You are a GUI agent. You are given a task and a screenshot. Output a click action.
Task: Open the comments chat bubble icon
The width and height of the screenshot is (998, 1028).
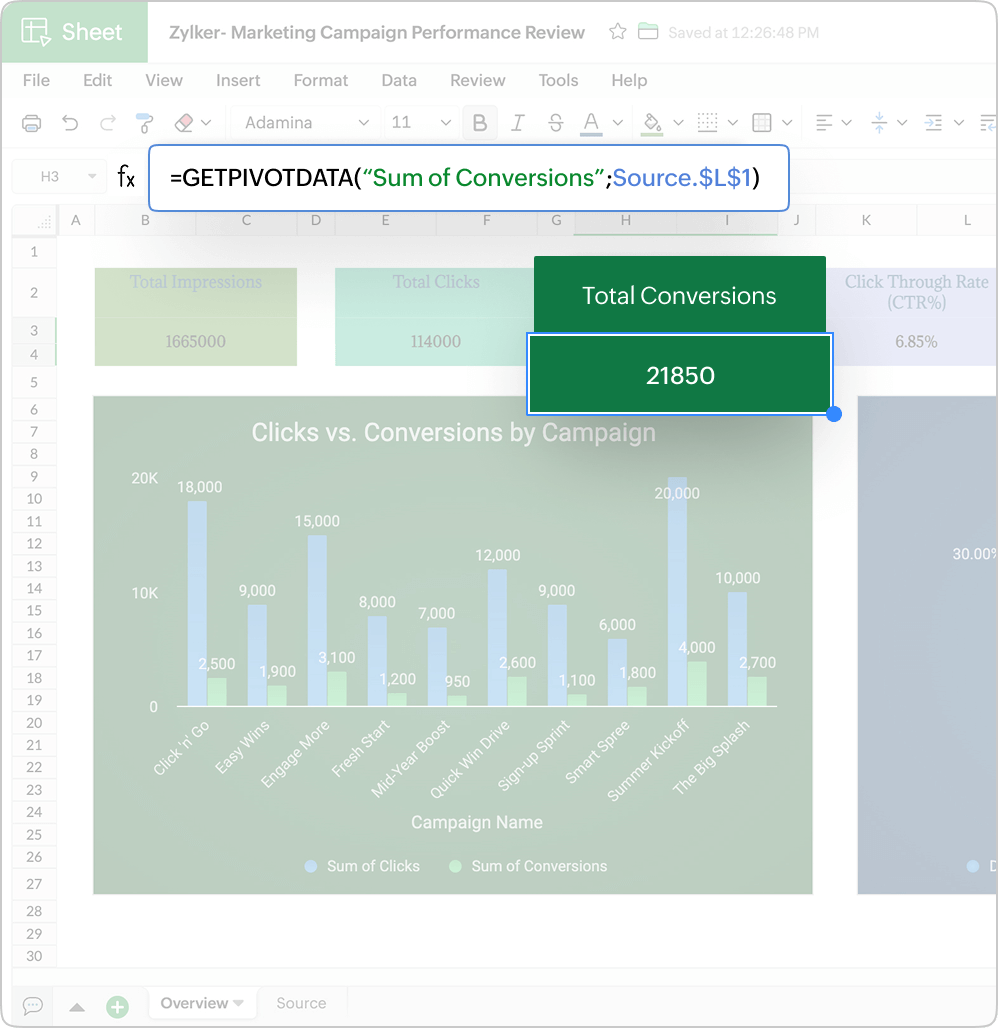(x=32, y=1005)
